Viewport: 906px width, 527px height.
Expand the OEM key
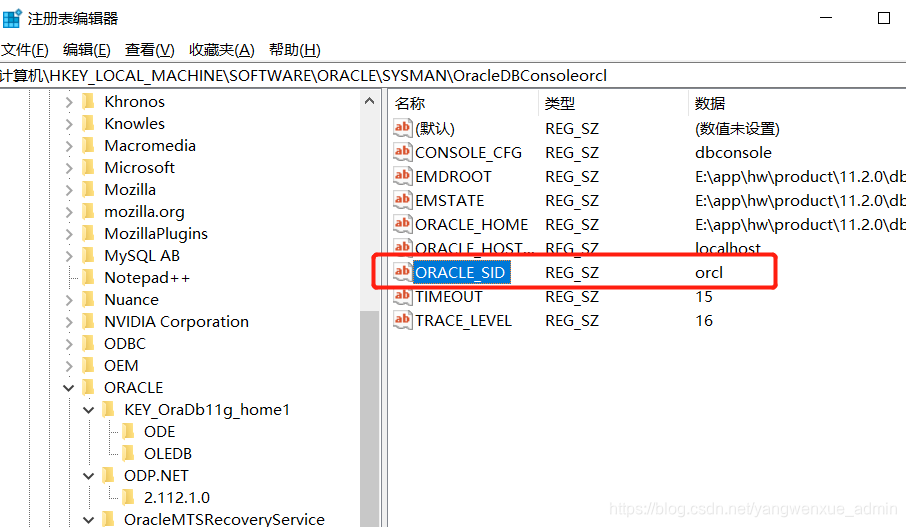[69, 366]
